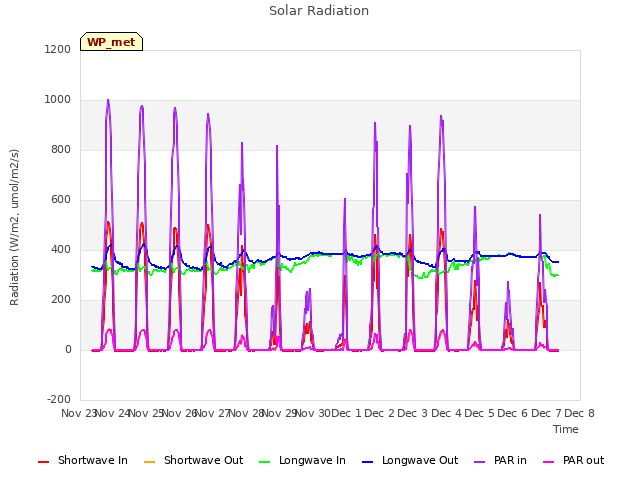Click the -200 y-axis tick label
The image size is (640, 480).
59,399
